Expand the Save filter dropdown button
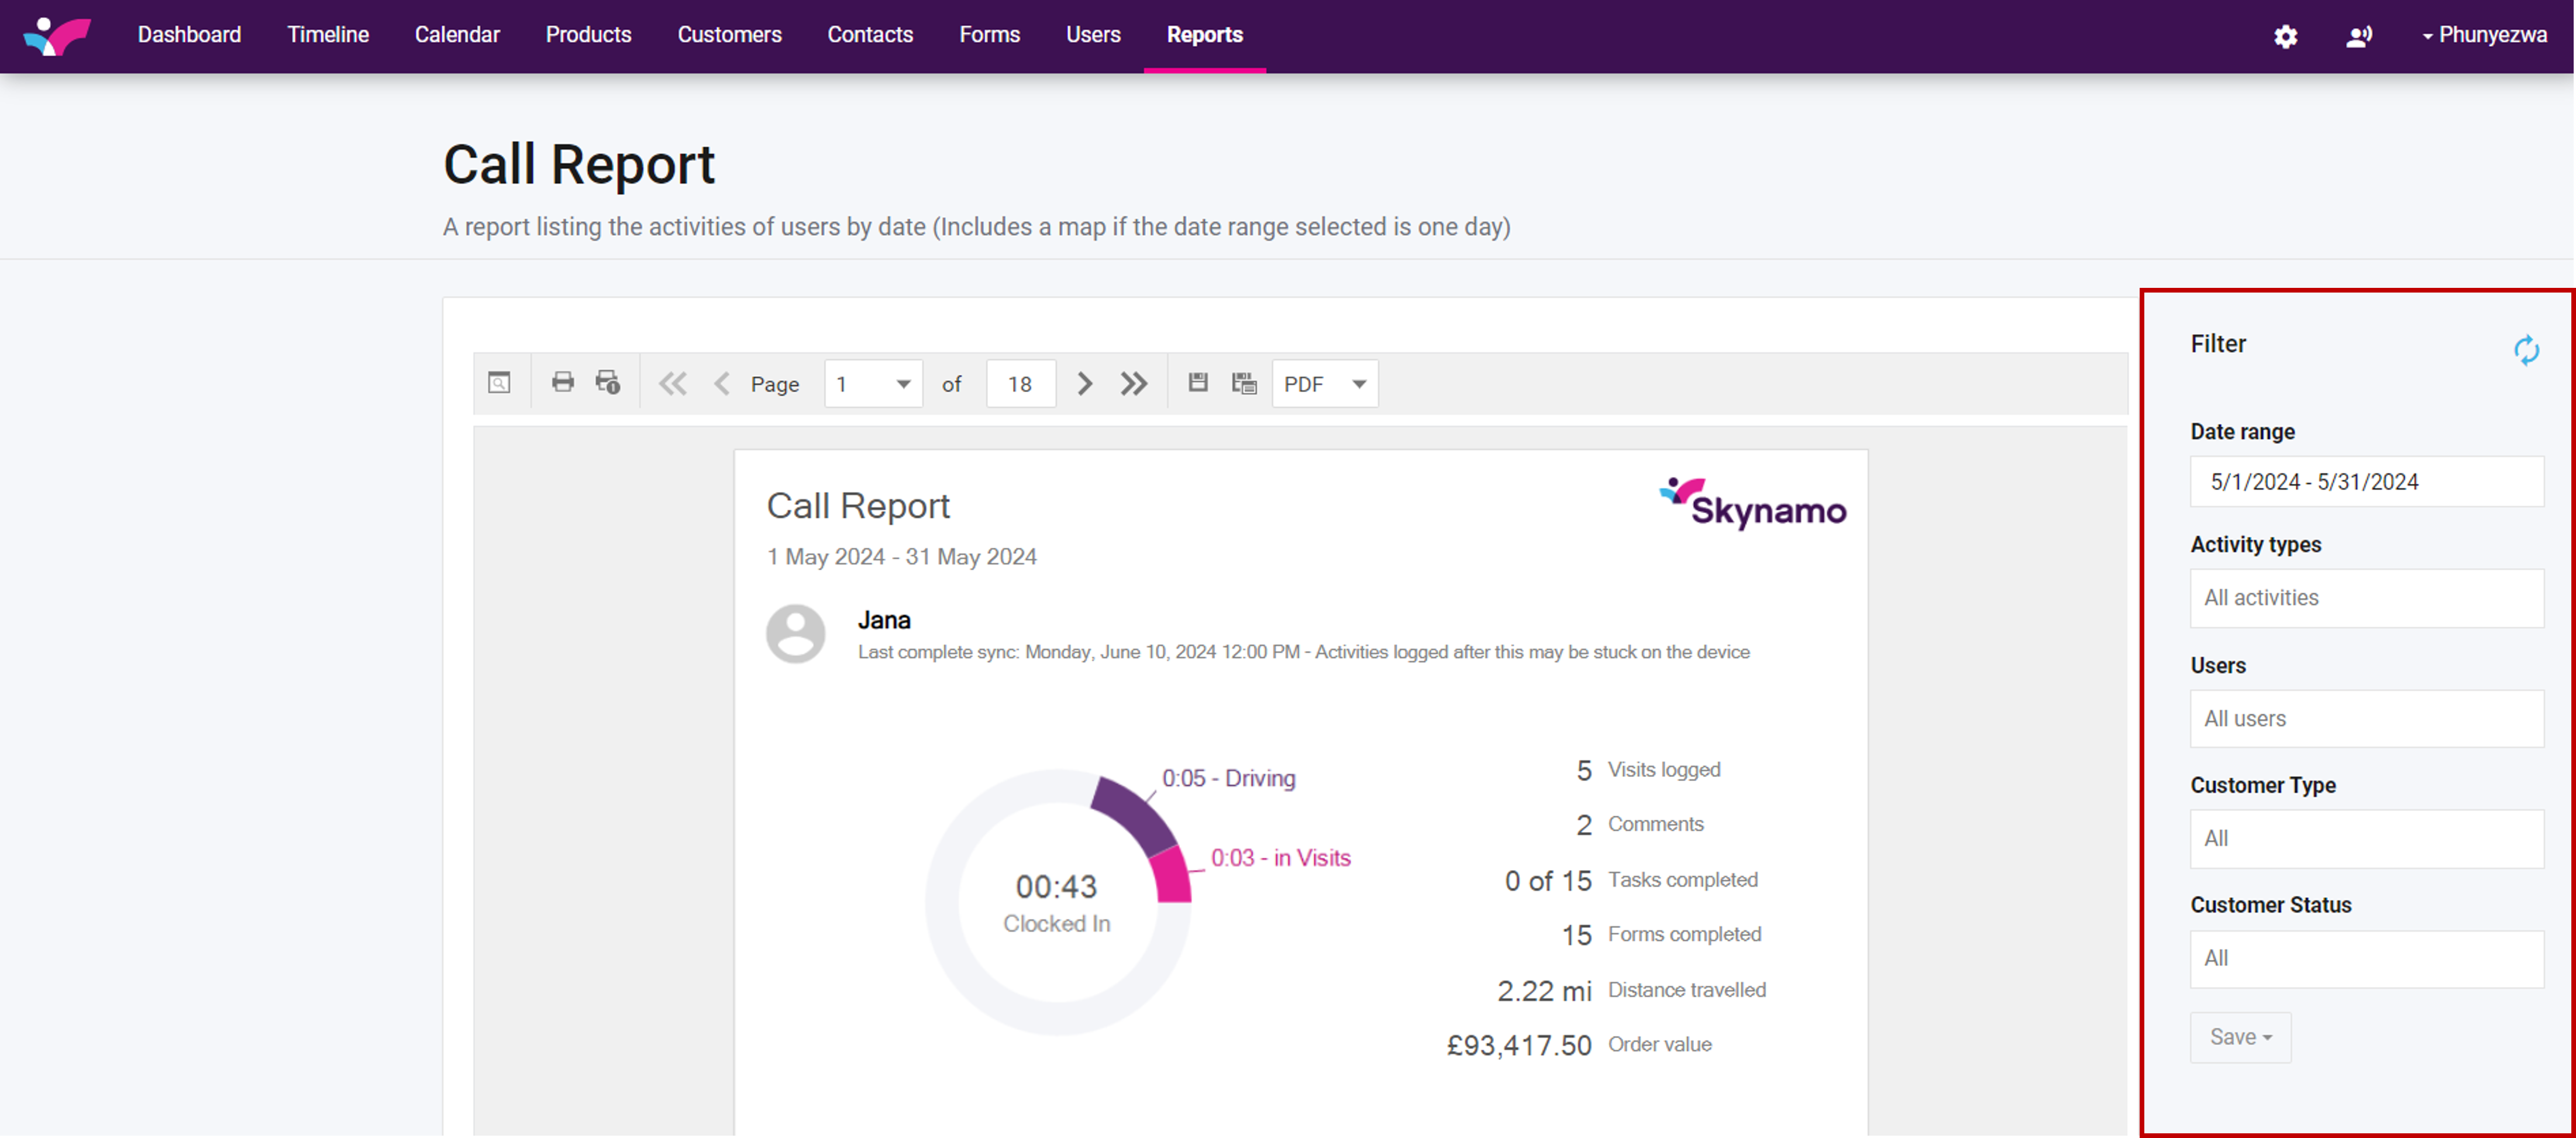2576x1138 pixels. tap(2240, 1037)
